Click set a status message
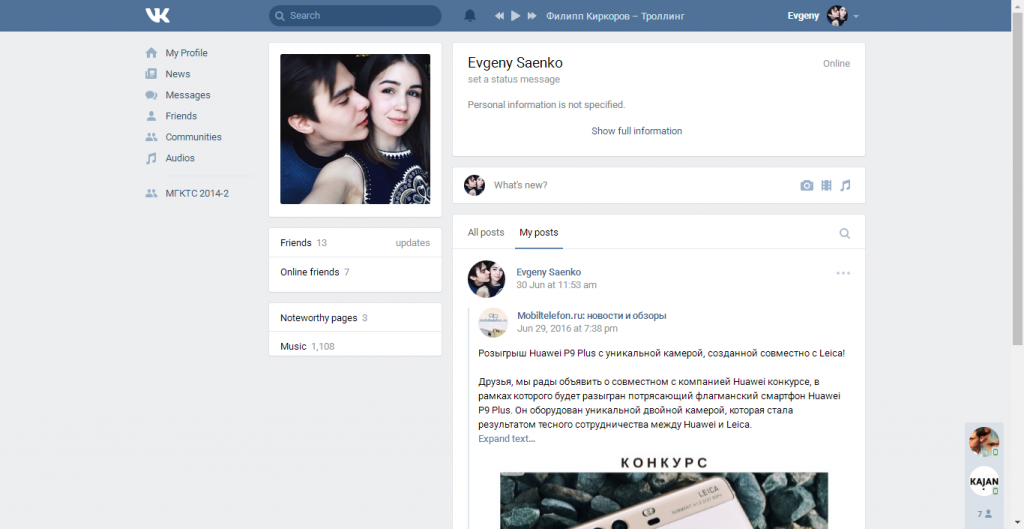1024x529 pixels. click(514, 80)
